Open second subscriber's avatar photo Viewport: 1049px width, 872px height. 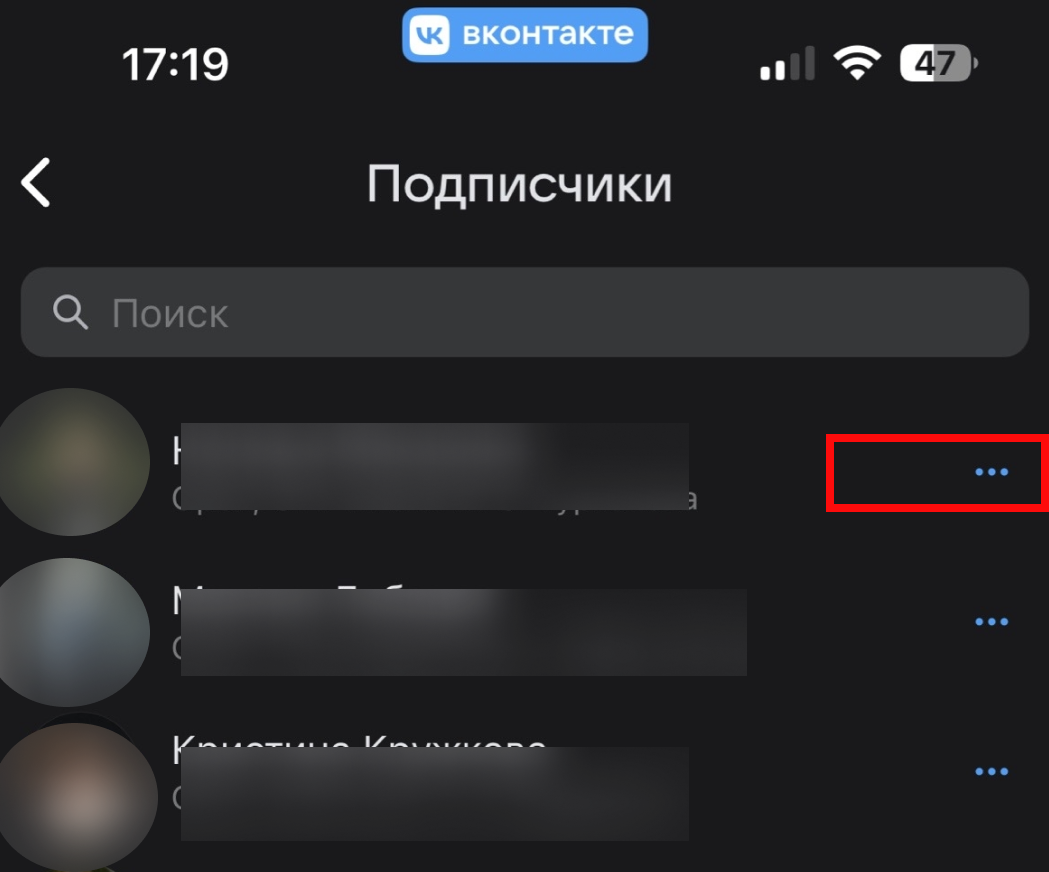74,632
